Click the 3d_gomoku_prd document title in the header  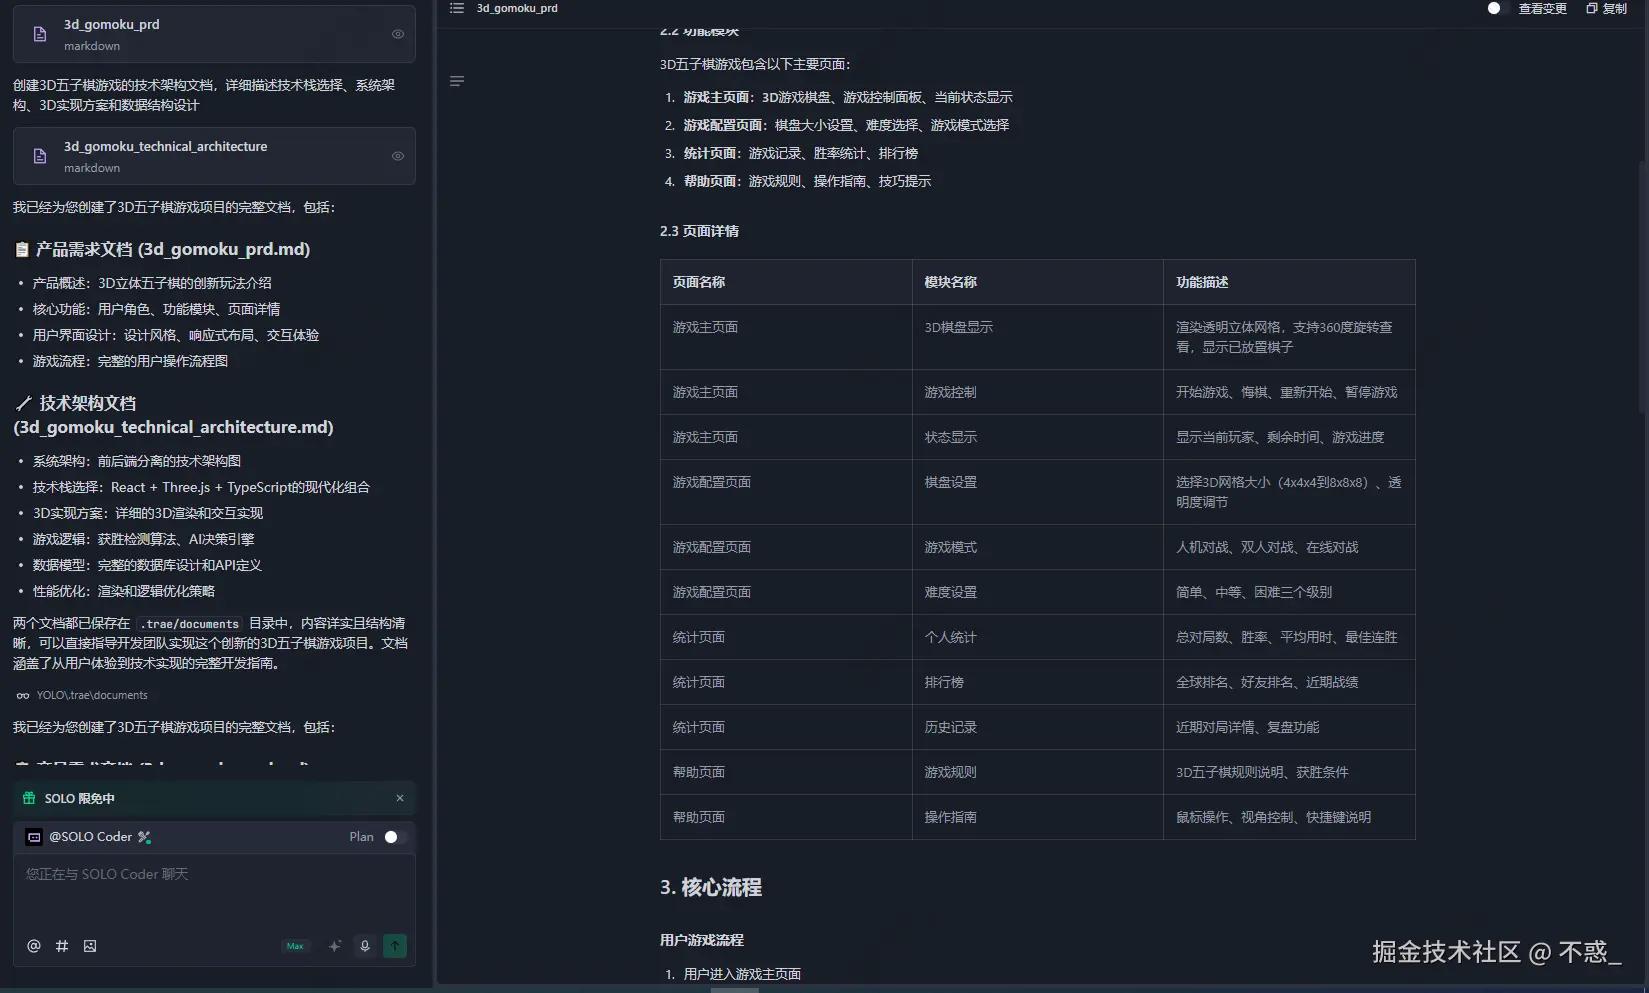[x=517, y=8]
